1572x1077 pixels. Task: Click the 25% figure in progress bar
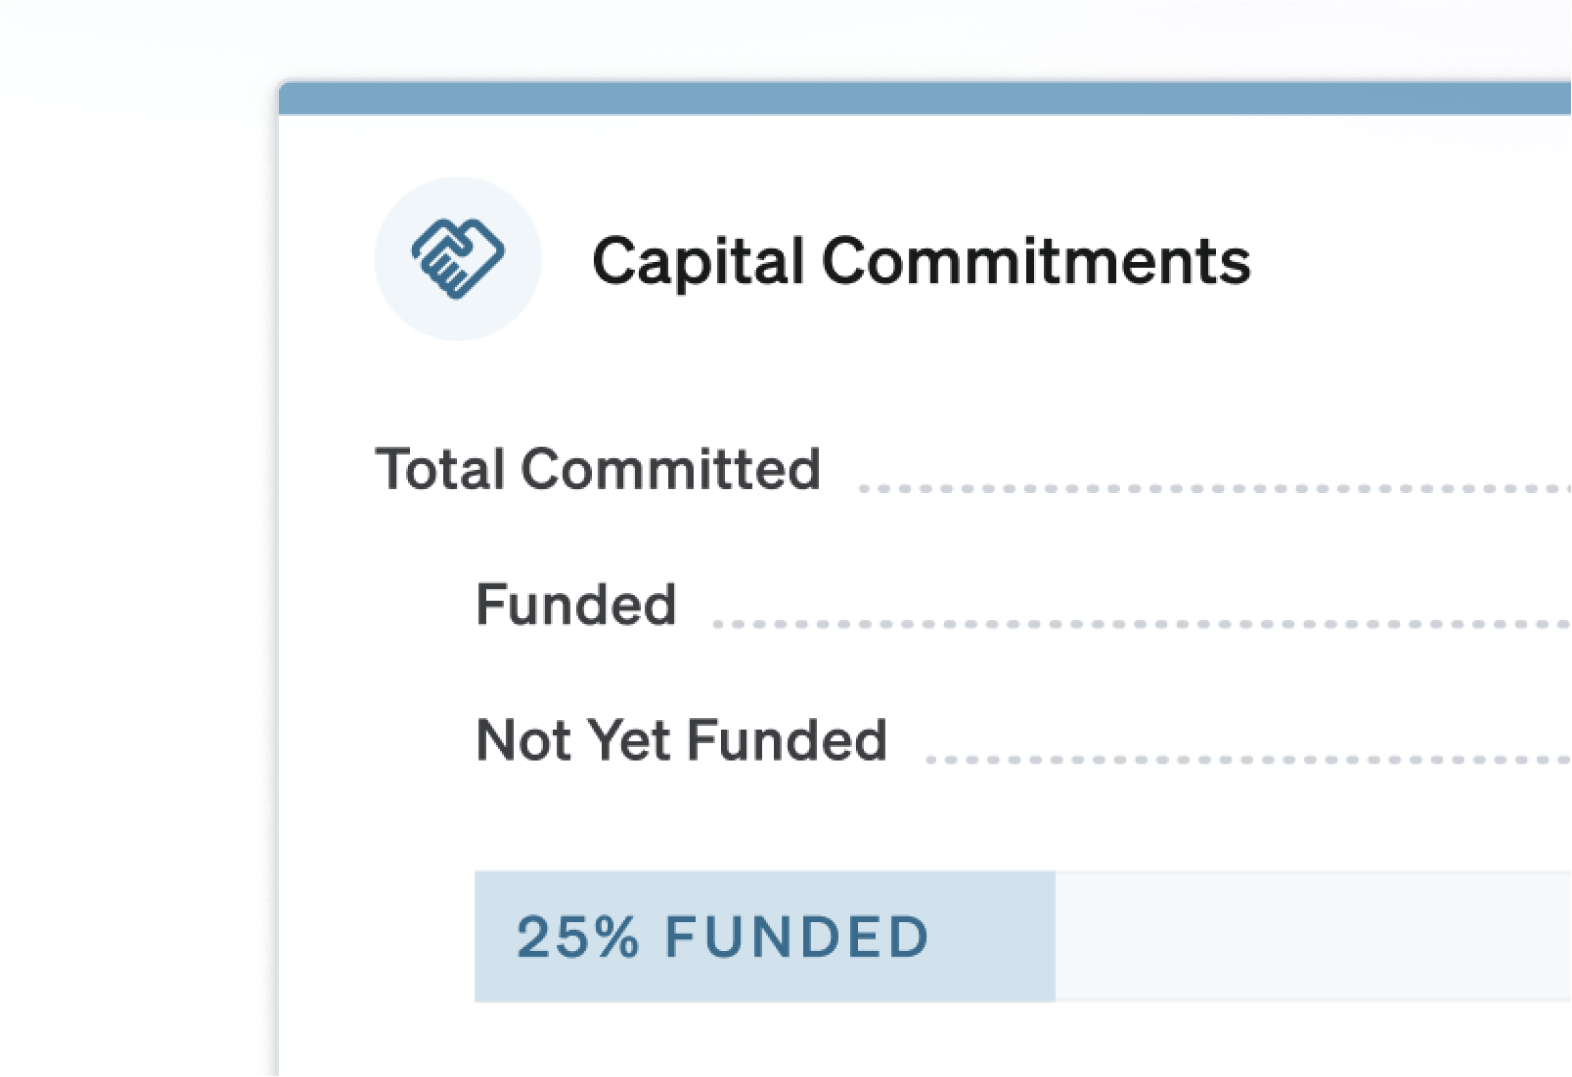pyautogui.click(x=577, y=937)
